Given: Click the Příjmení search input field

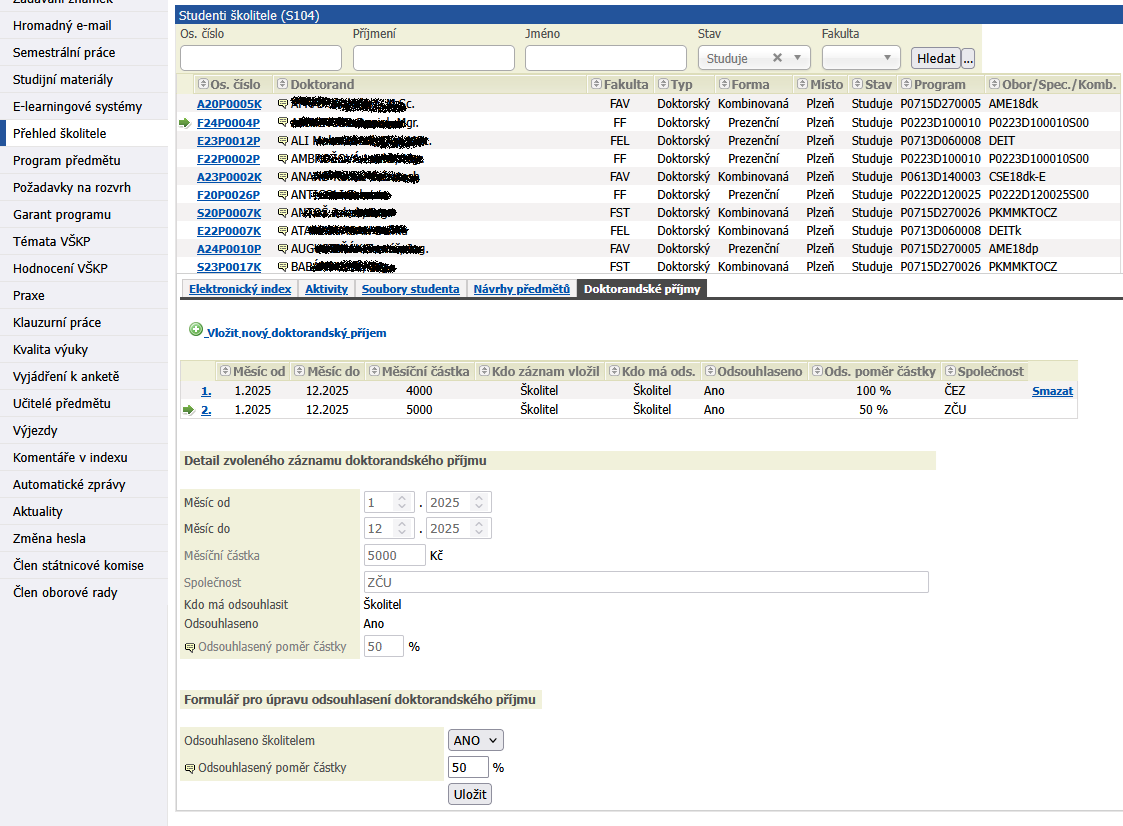Looking at the screenshot, I should [433, 58].
